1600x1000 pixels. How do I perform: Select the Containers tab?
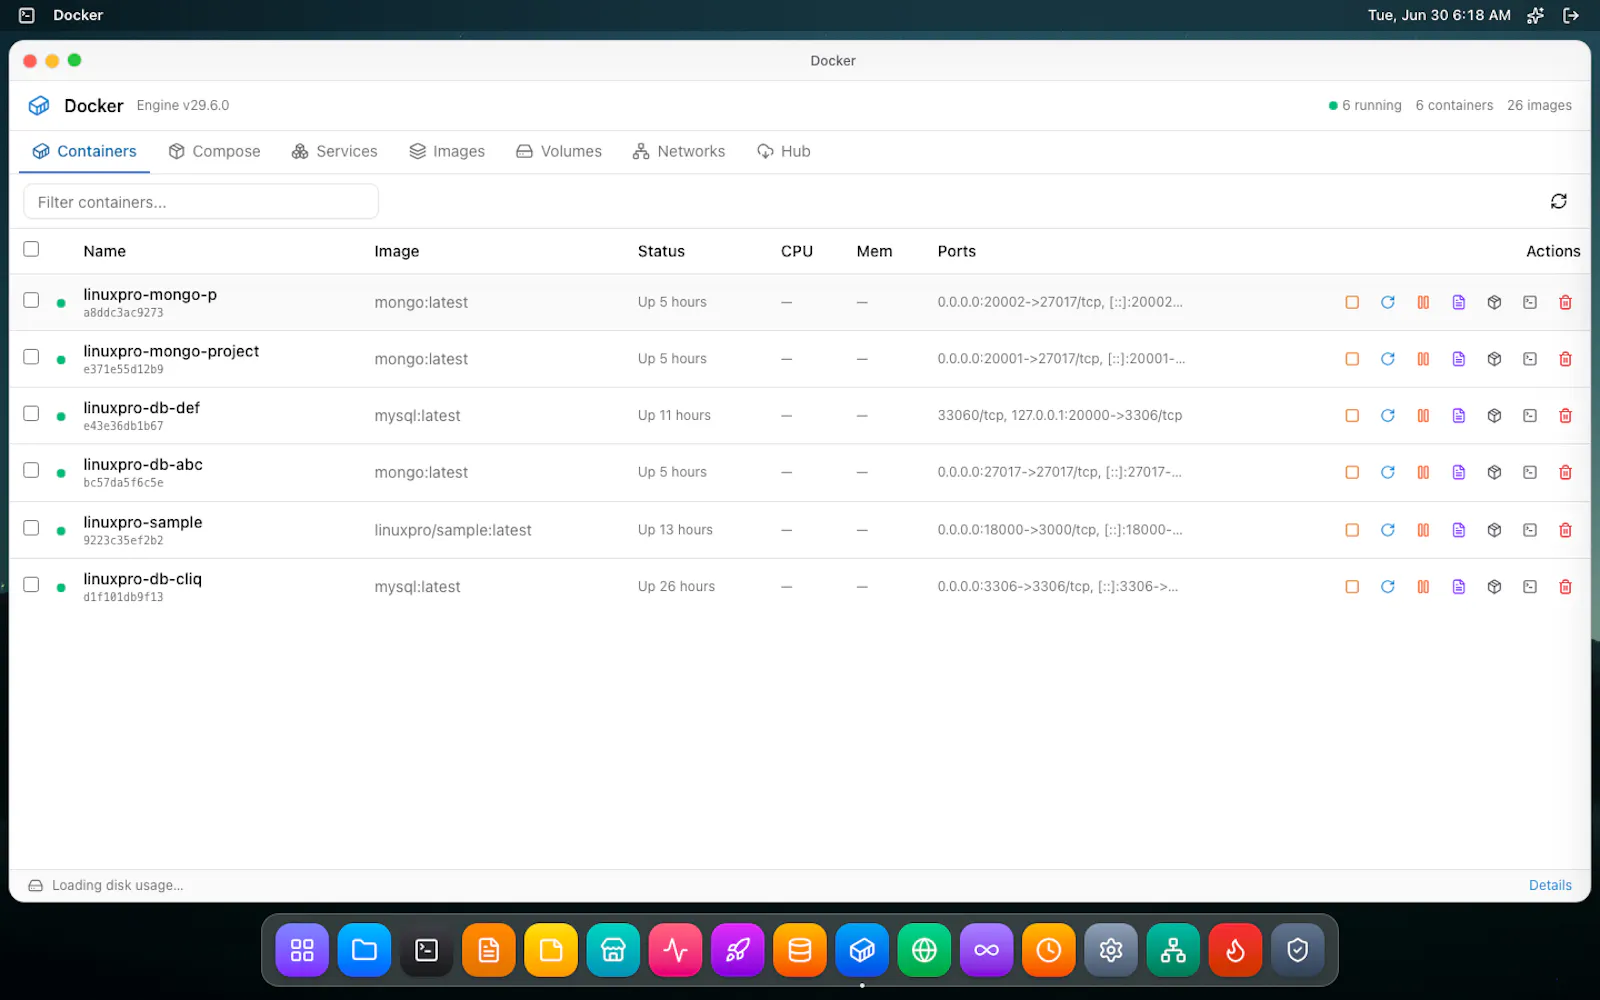click(x=85, y=151)
